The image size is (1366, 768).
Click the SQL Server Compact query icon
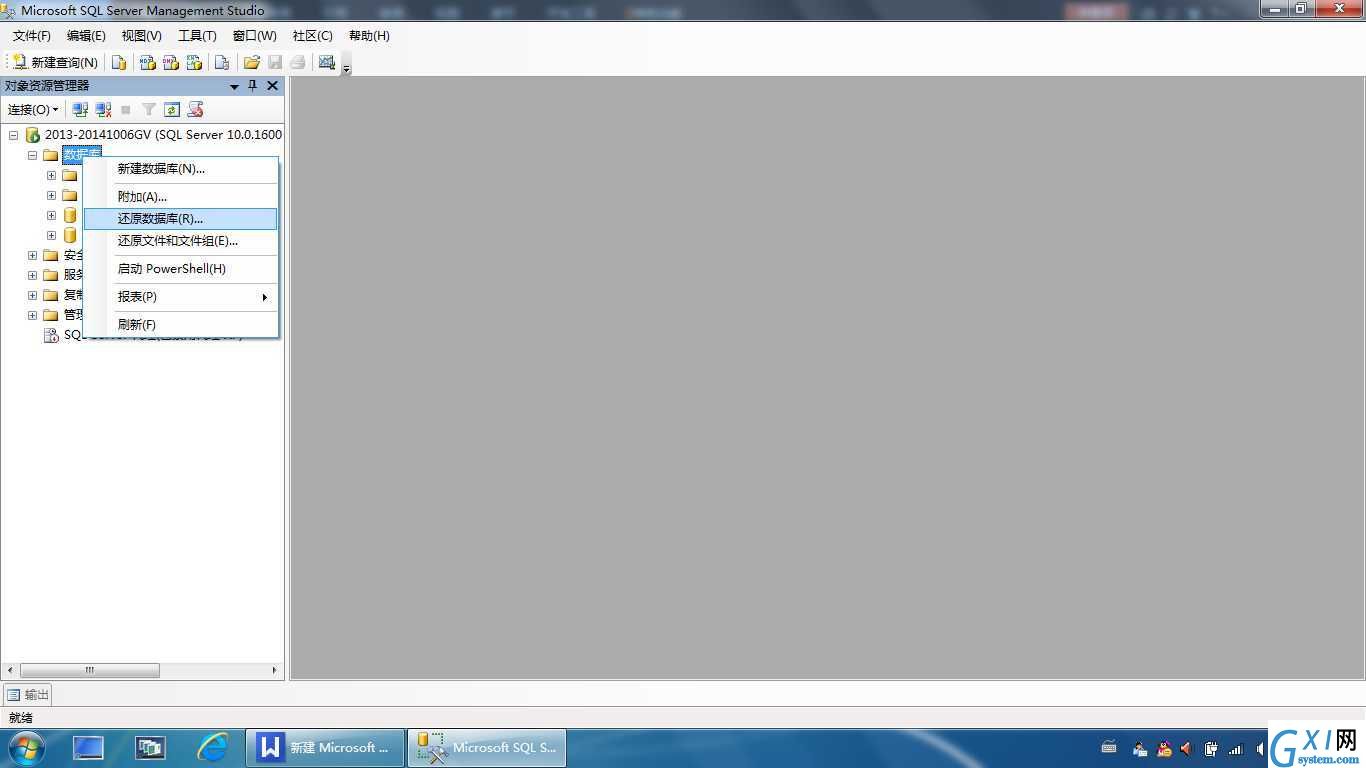tap(222, 62)
